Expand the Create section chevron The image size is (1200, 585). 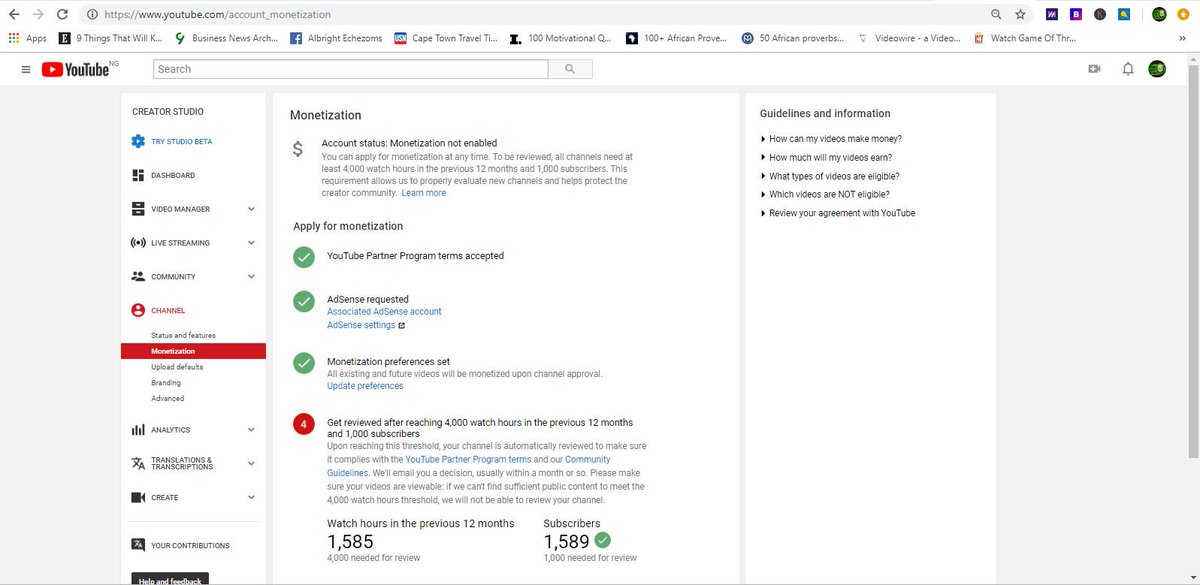(251, 497)
